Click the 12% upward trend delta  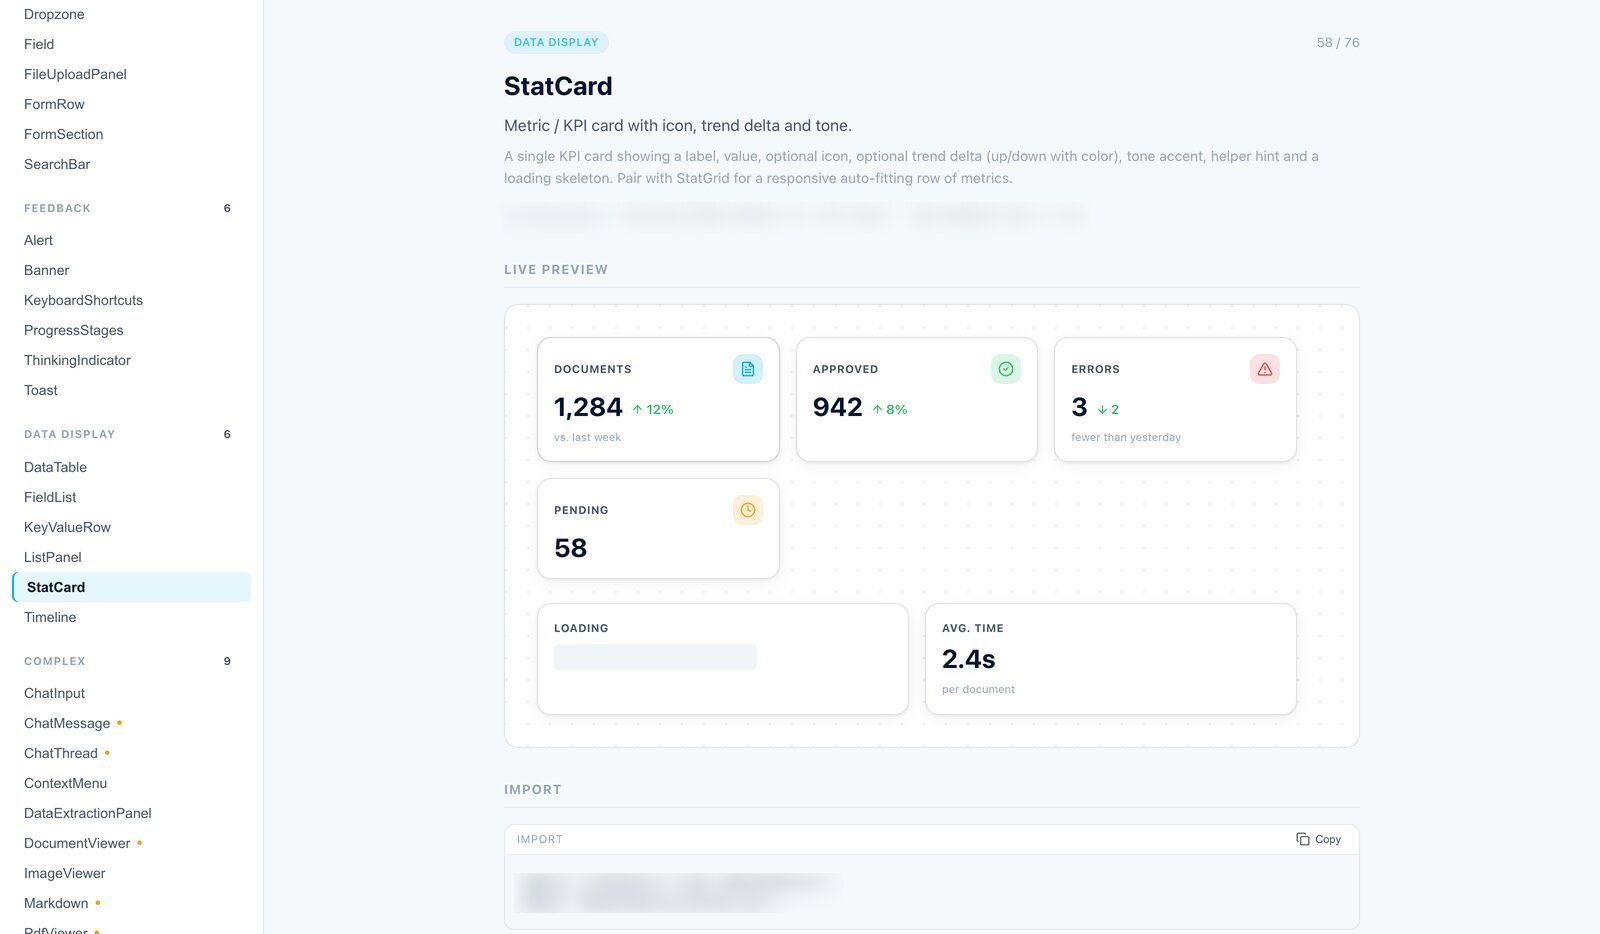(x=653, y=409)
